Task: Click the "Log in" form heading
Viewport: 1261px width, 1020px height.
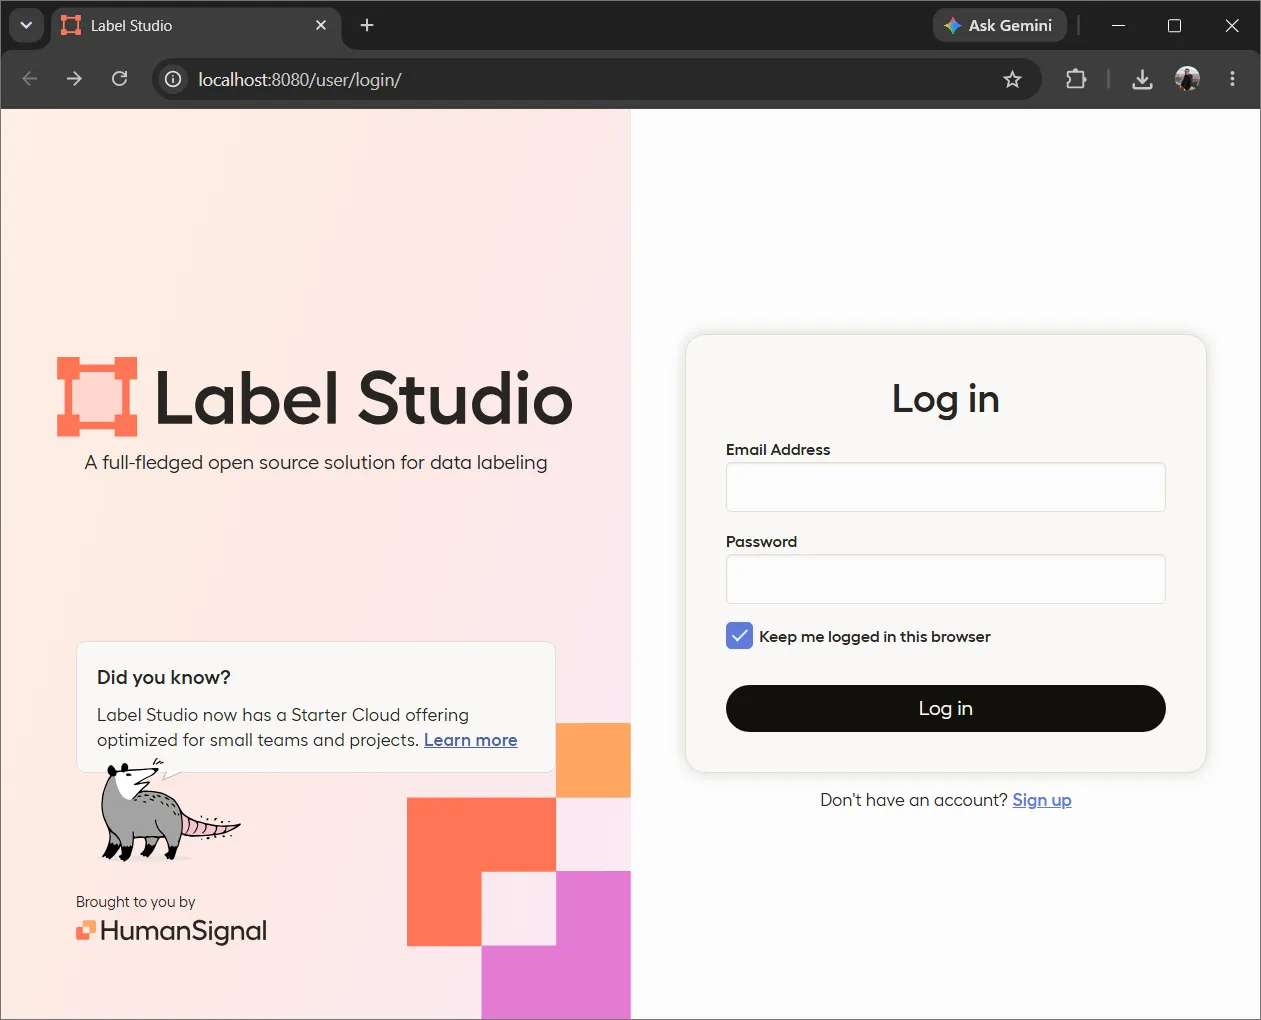Action: point(945,399)
